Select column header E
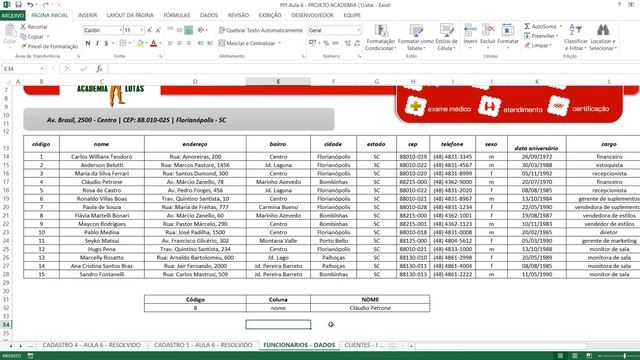The width and height of the screenshot is (640, 360). click(x=278, y=82)
